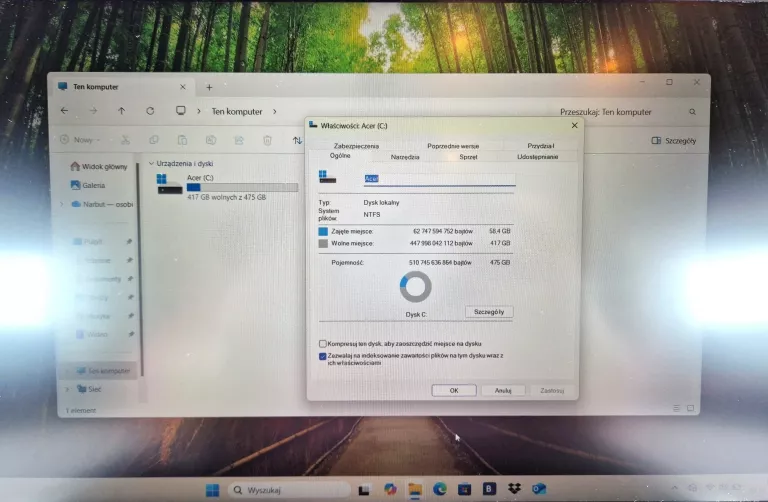Screen dimensions: 768x502
Task: Click the drive name text field
Action: 438,180
